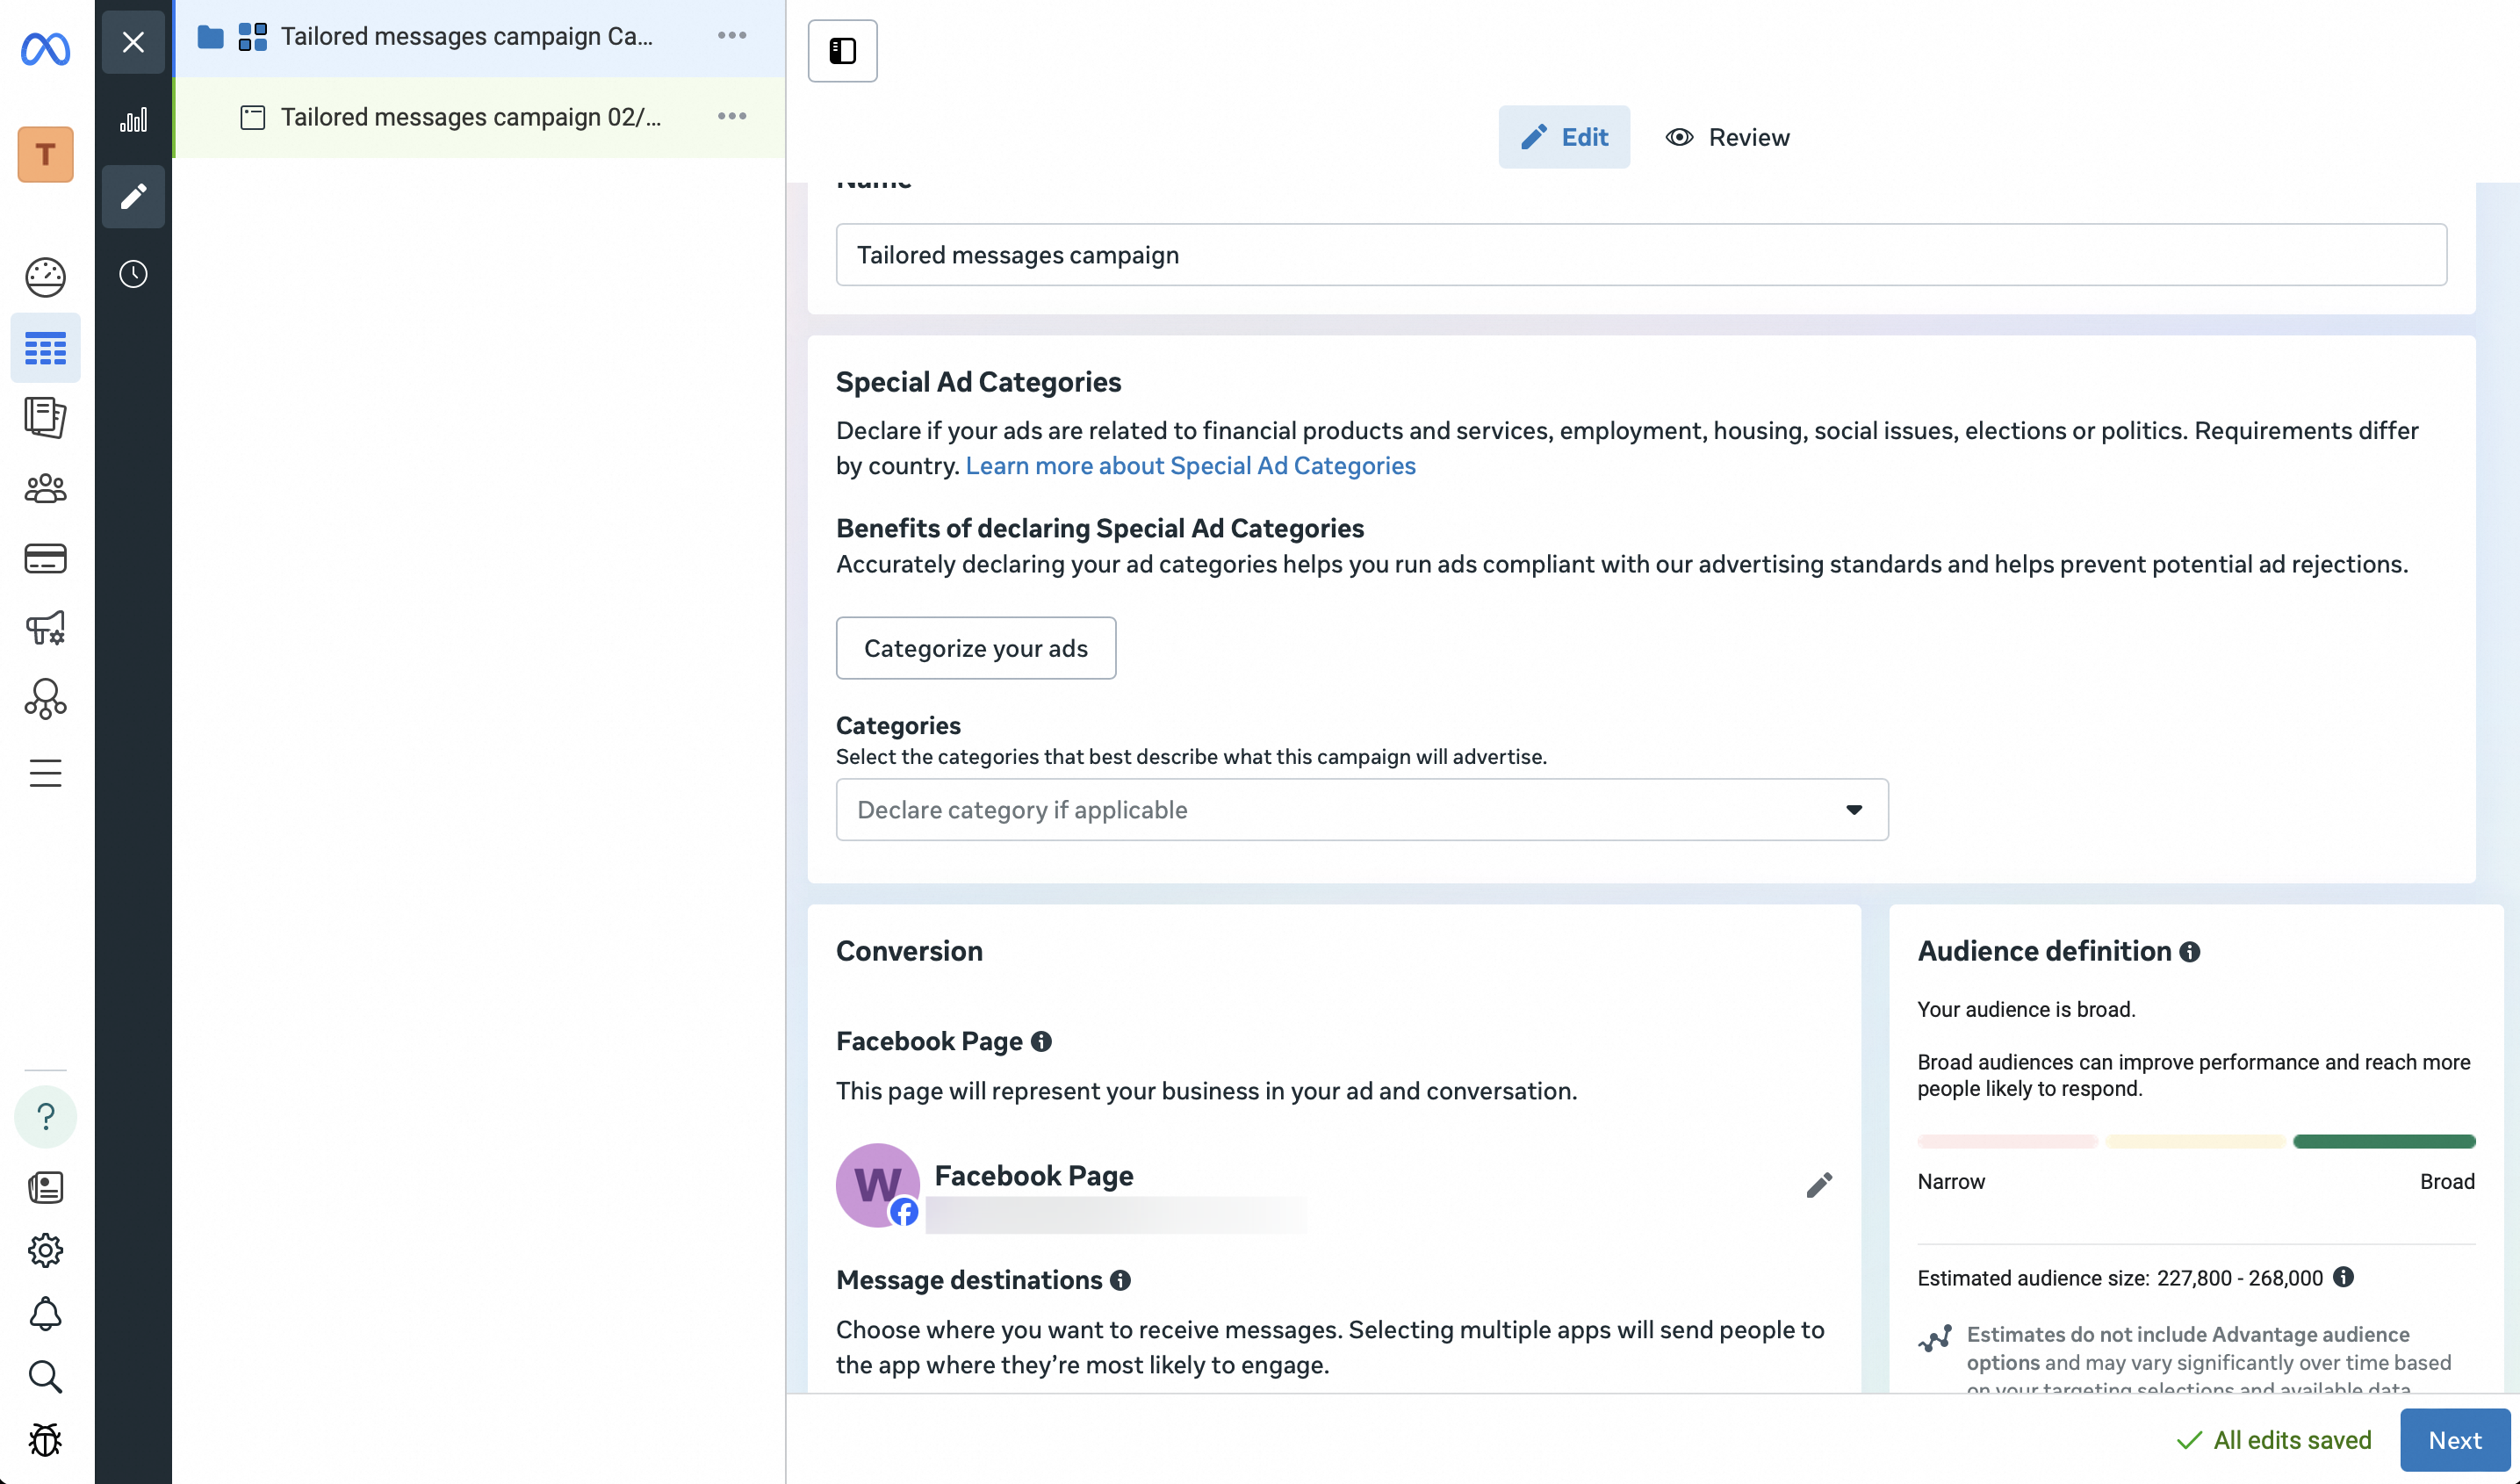Select the Edit tab
This screenshot has height=1484, width=2520.
(1563, 137)
